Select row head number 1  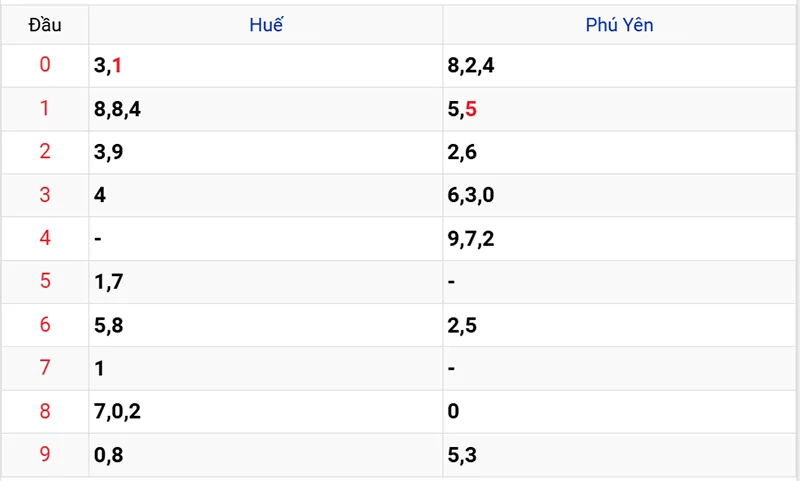[x=45, y=109]
